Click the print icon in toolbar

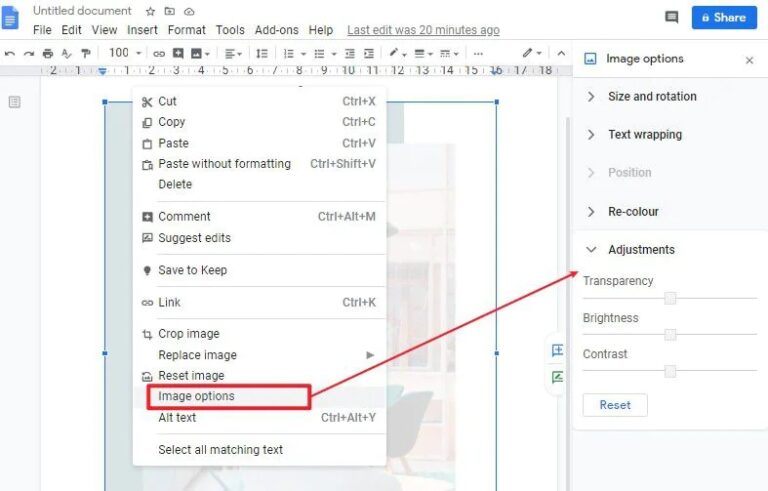(x=48, y=53)
